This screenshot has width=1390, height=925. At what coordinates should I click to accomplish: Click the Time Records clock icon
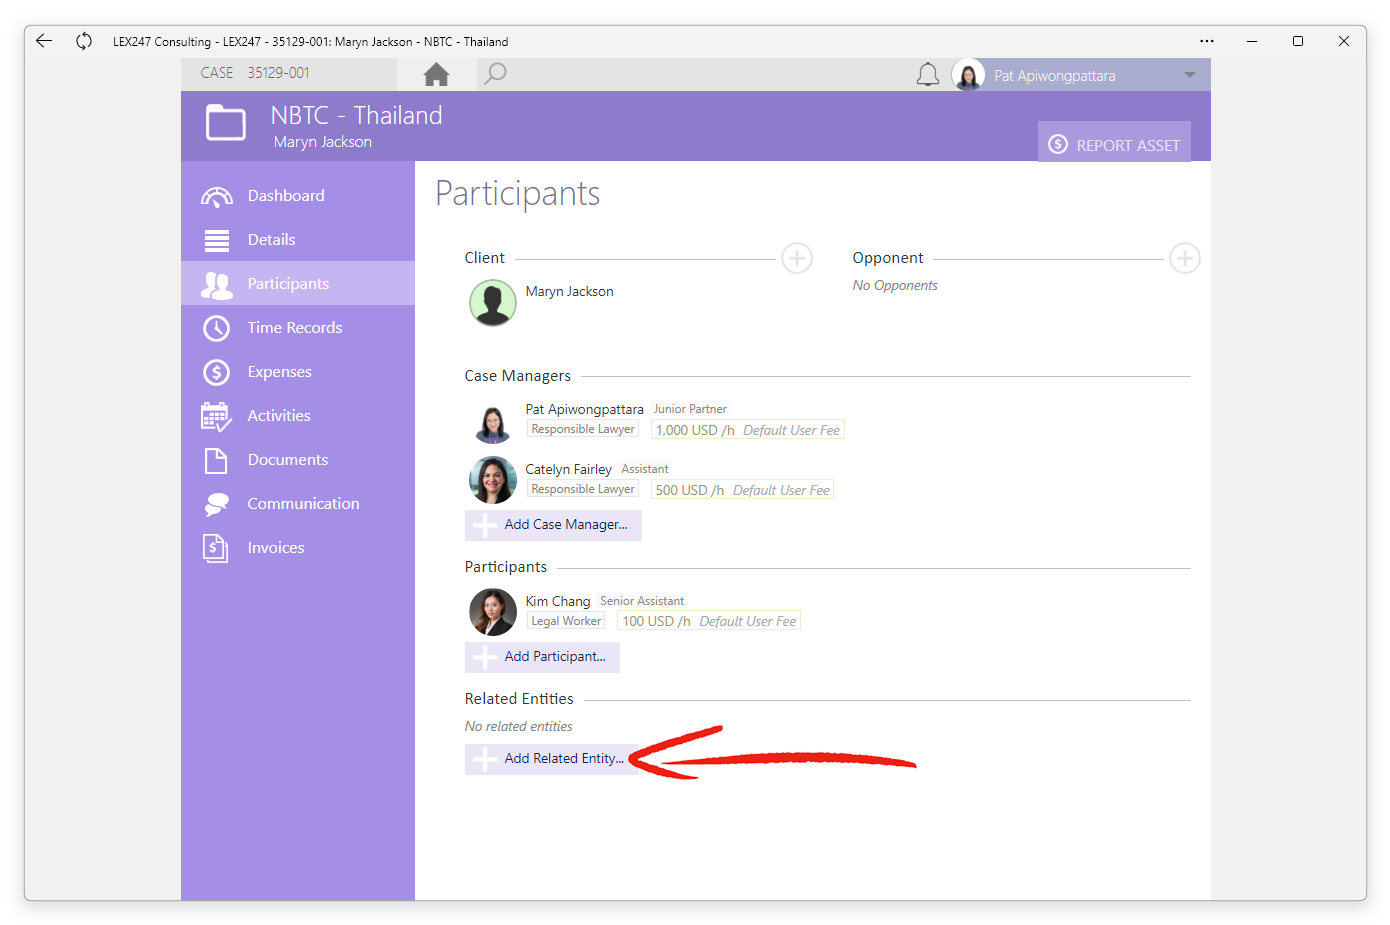pos(216,328)
